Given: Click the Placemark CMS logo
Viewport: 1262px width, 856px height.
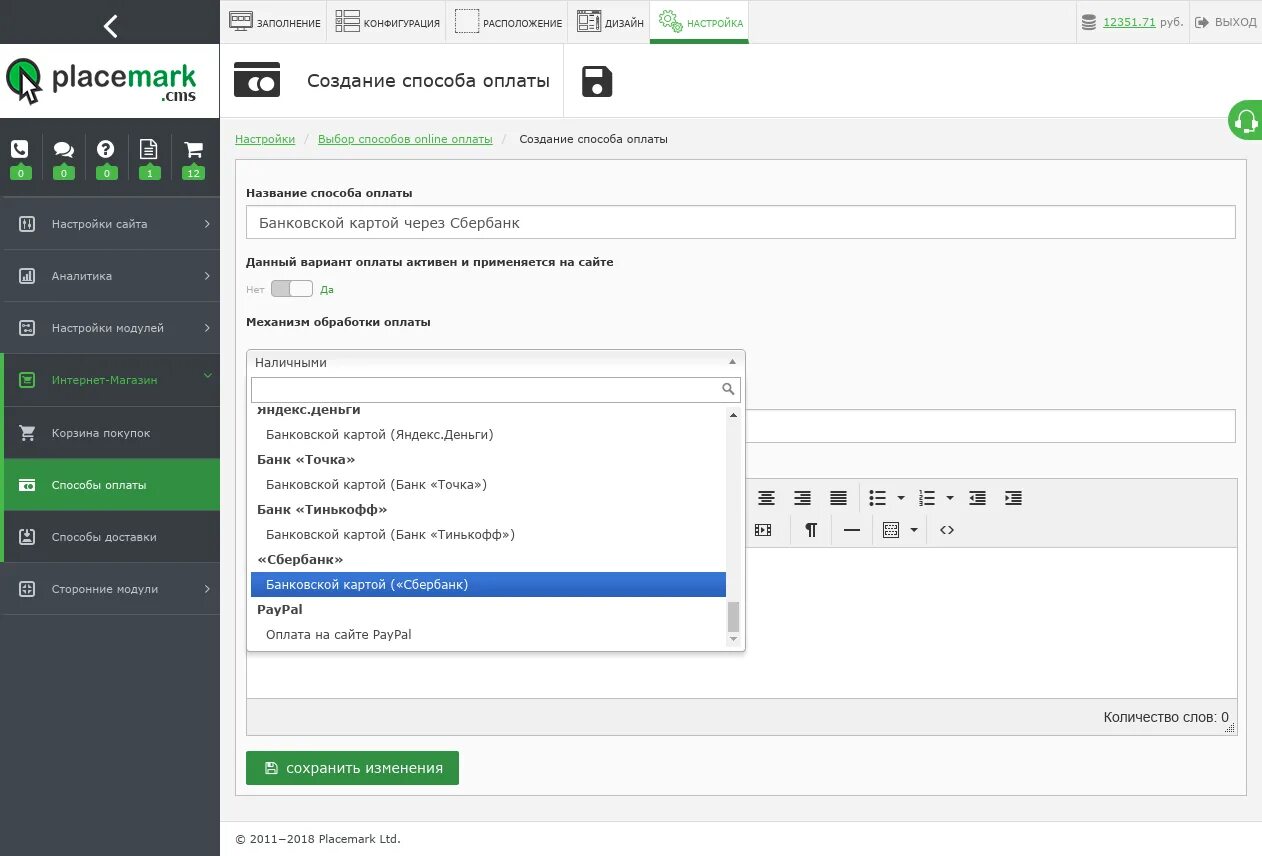Looking at the screenshot, I should click(x=101, y=82).
